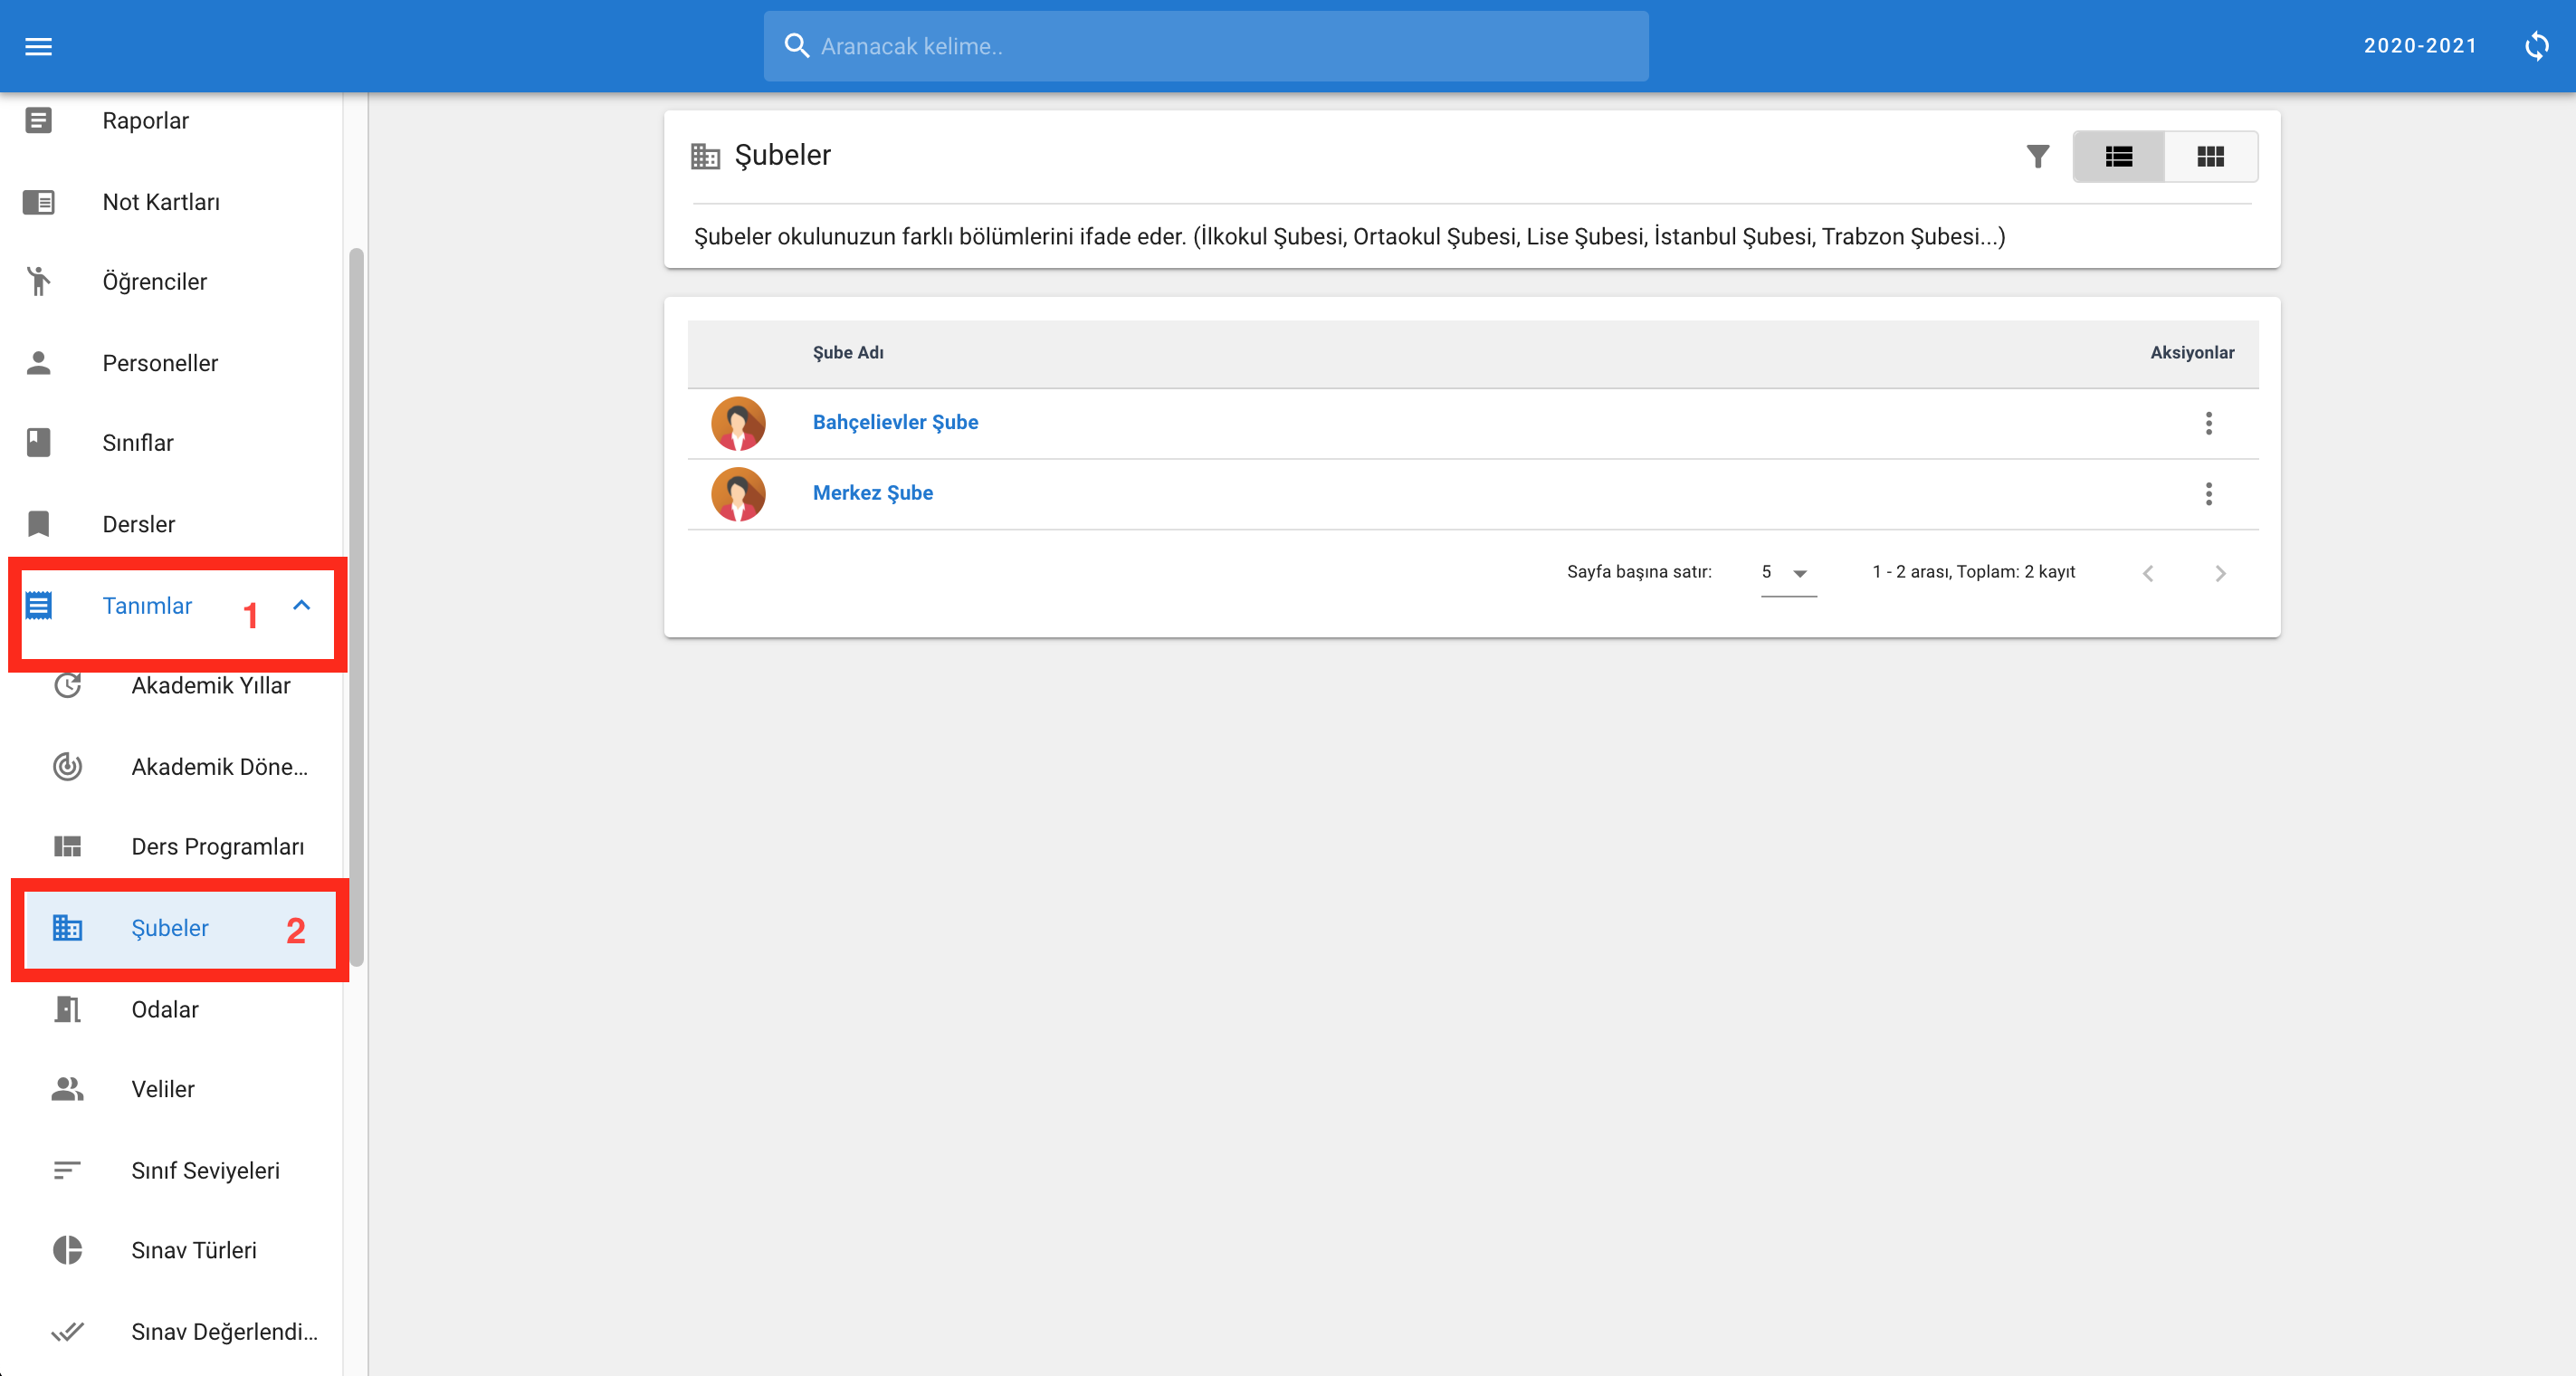The image size is (2576, 1376).
Task: Go to previous page arrow
Action: pyautogui.click(x=2147, y=573)
